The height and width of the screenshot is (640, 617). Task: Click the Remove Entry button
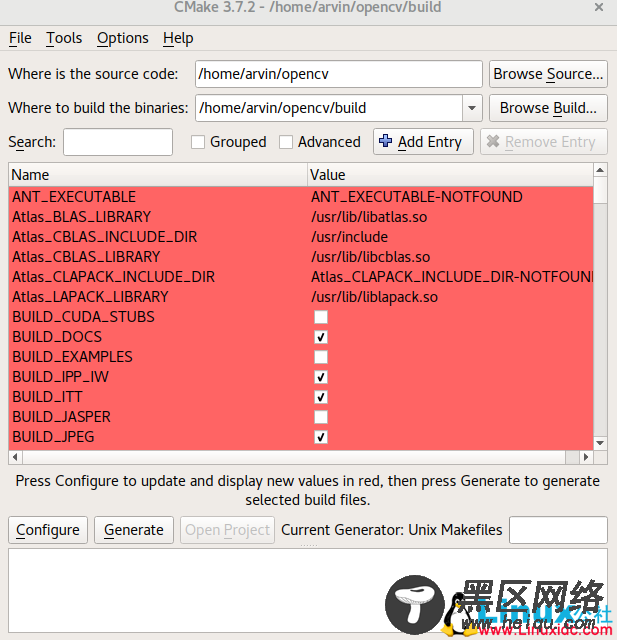(x=544, y=142)
